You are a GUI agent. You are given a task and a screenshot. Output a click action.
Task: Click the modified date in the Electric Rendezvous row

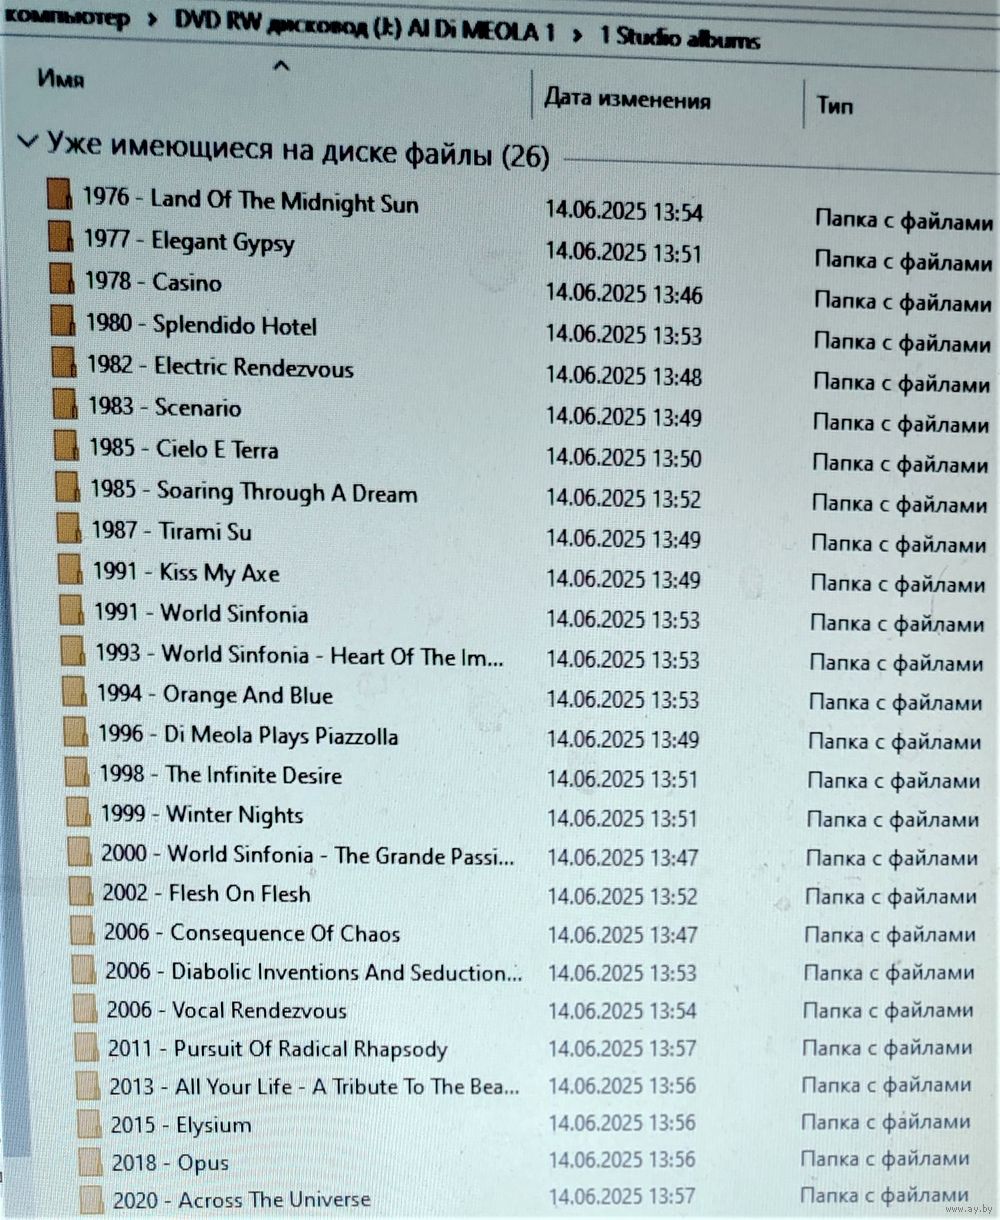coord(624,376)
